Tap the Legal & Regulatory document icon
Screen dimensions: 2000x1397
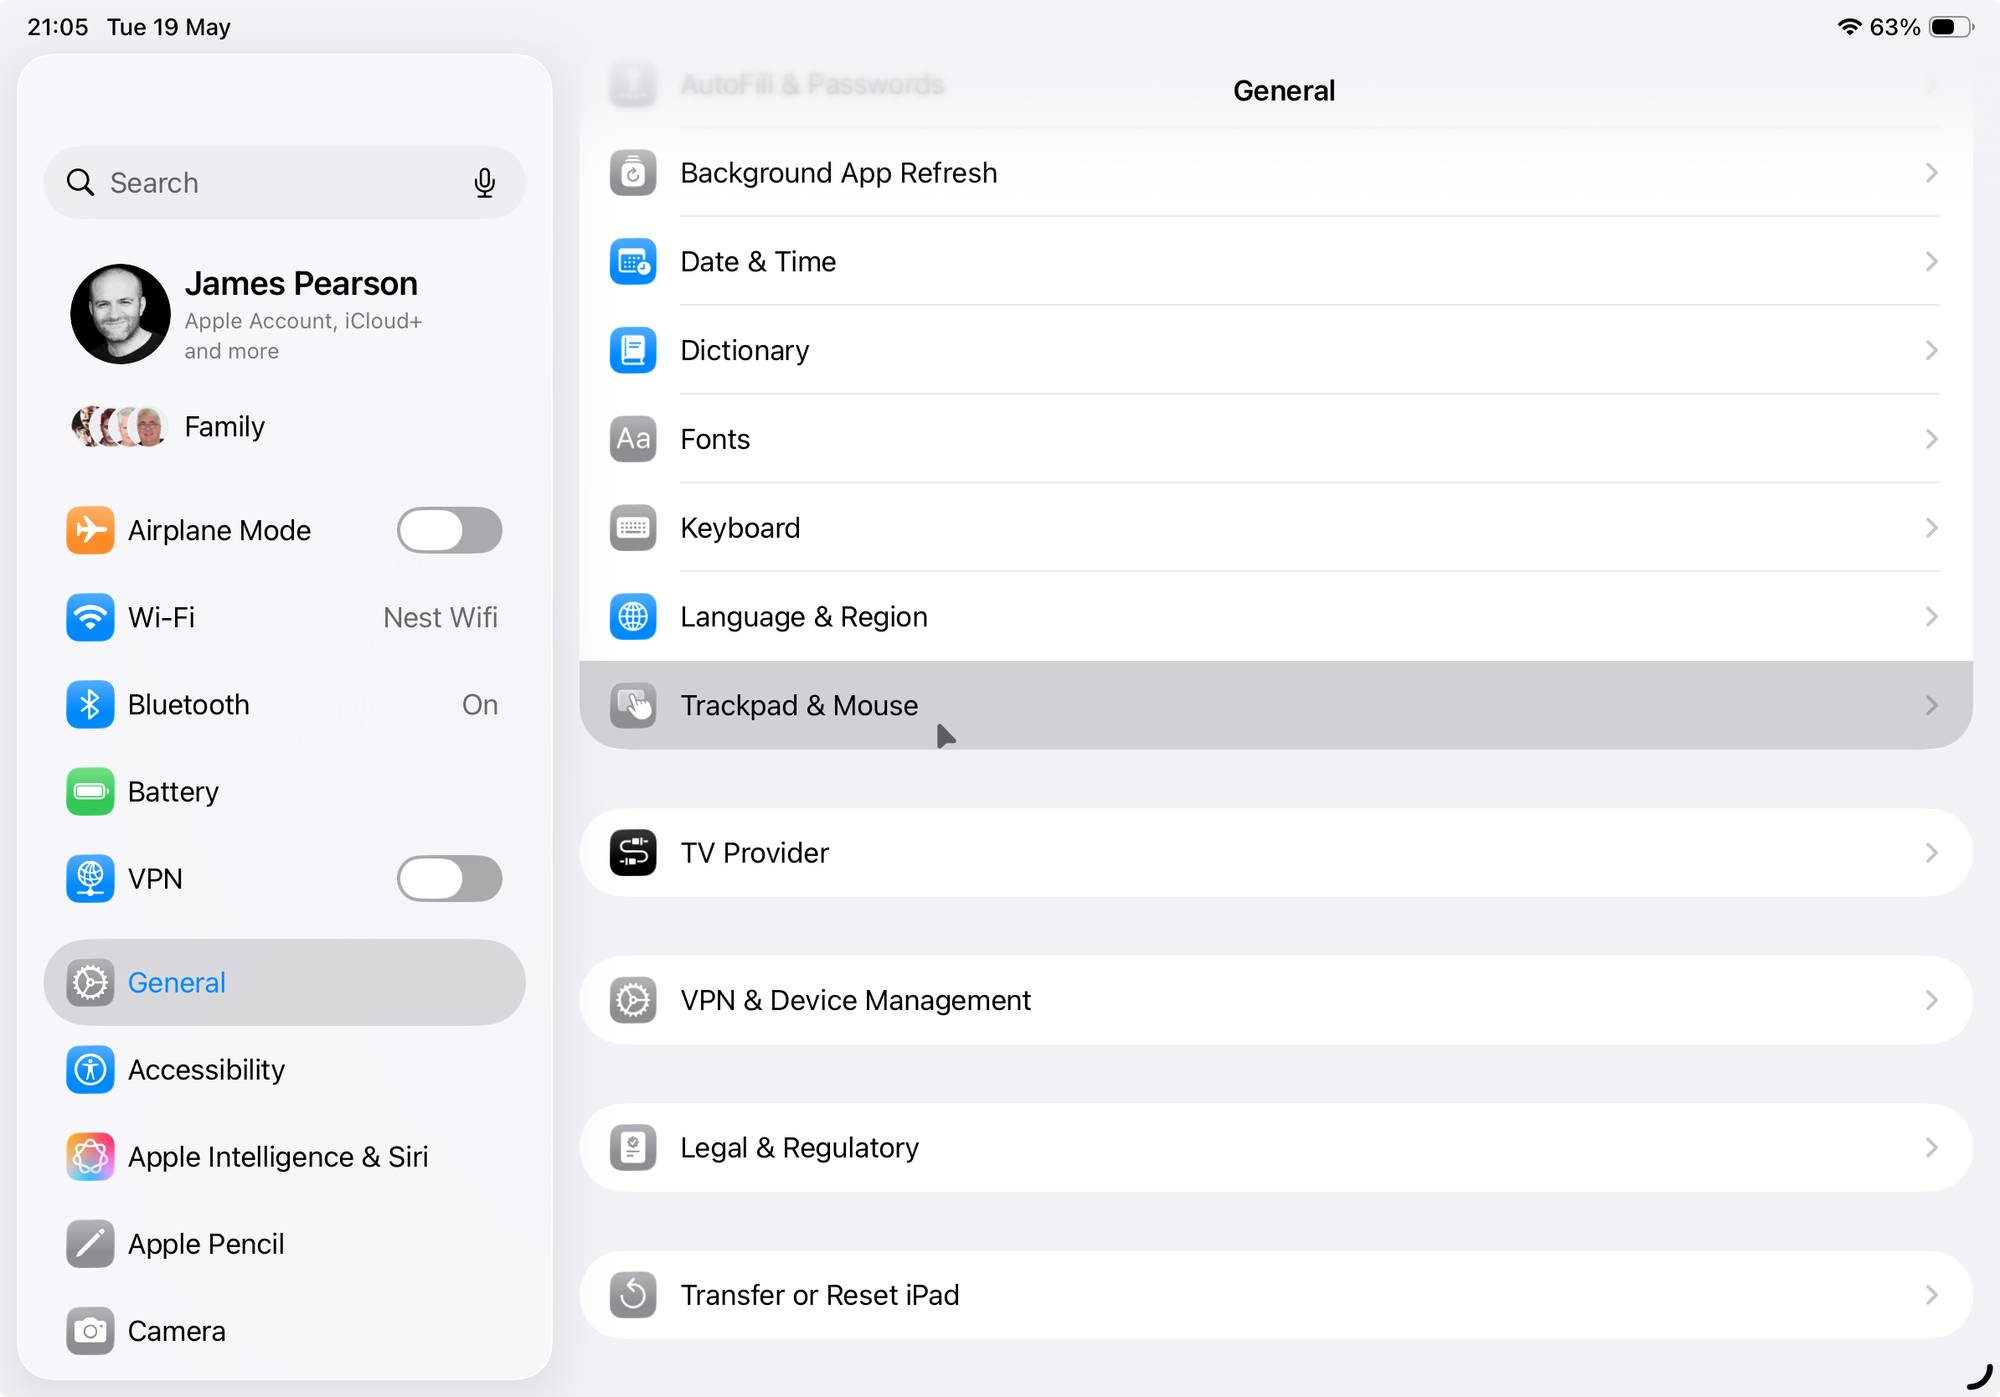point(633,1148)
